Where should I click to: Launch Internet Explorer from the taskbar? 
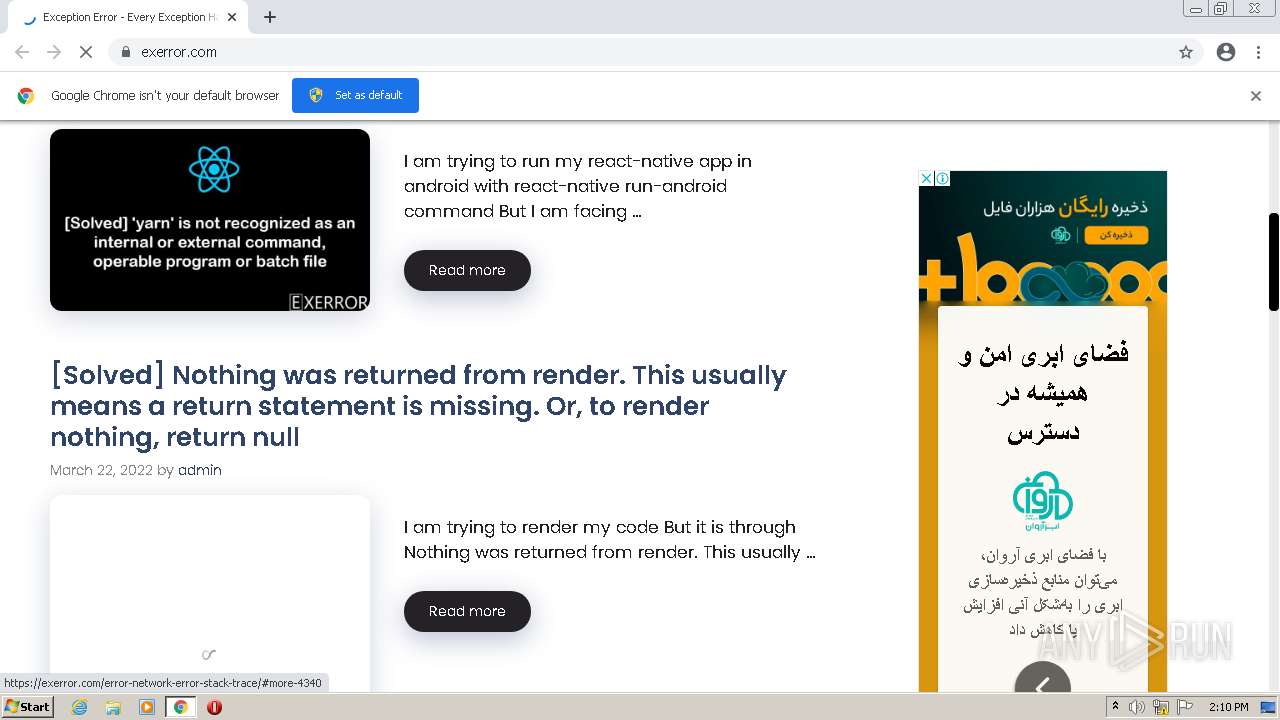[x=79, y=707]
